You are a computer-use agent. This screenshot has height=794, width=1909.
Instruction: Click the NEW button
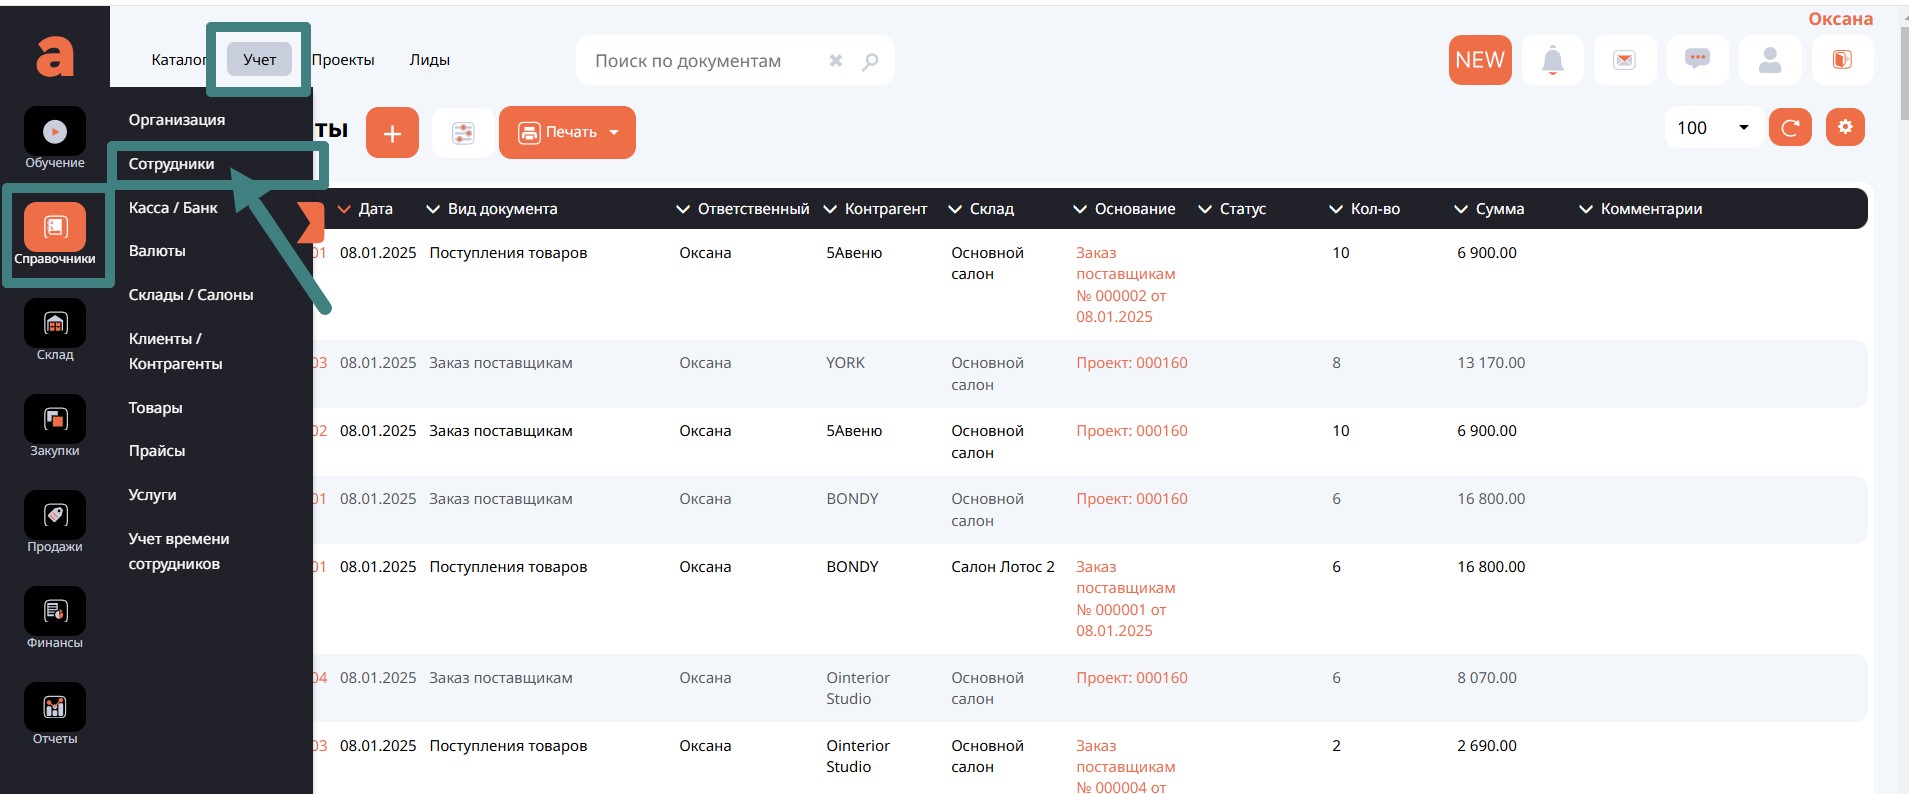click(x=1479, y=60)
